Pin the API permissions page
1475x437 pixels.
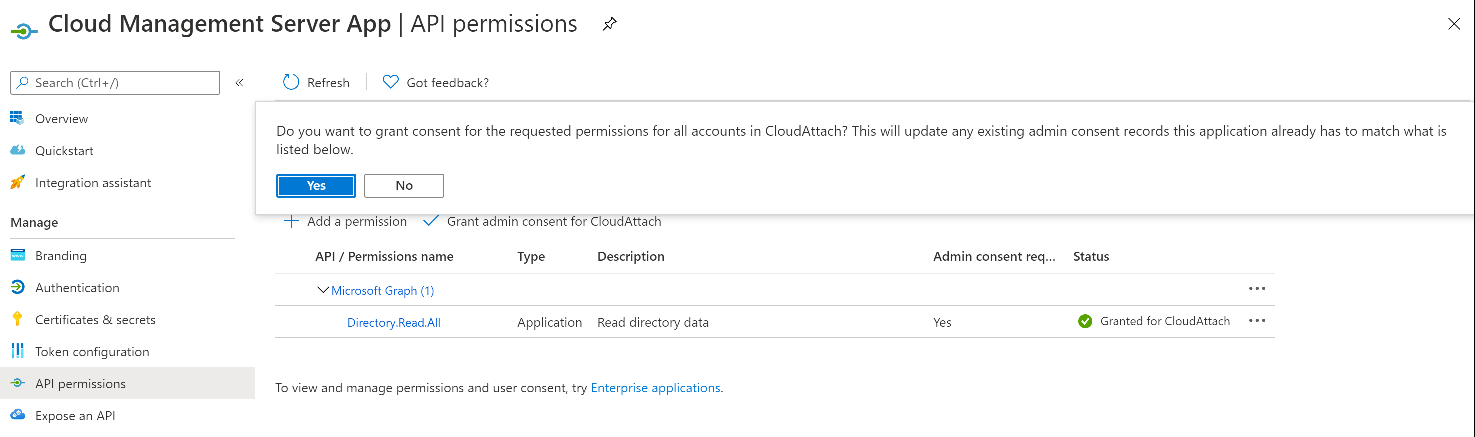pyautogui.click(x=609, y=24)
